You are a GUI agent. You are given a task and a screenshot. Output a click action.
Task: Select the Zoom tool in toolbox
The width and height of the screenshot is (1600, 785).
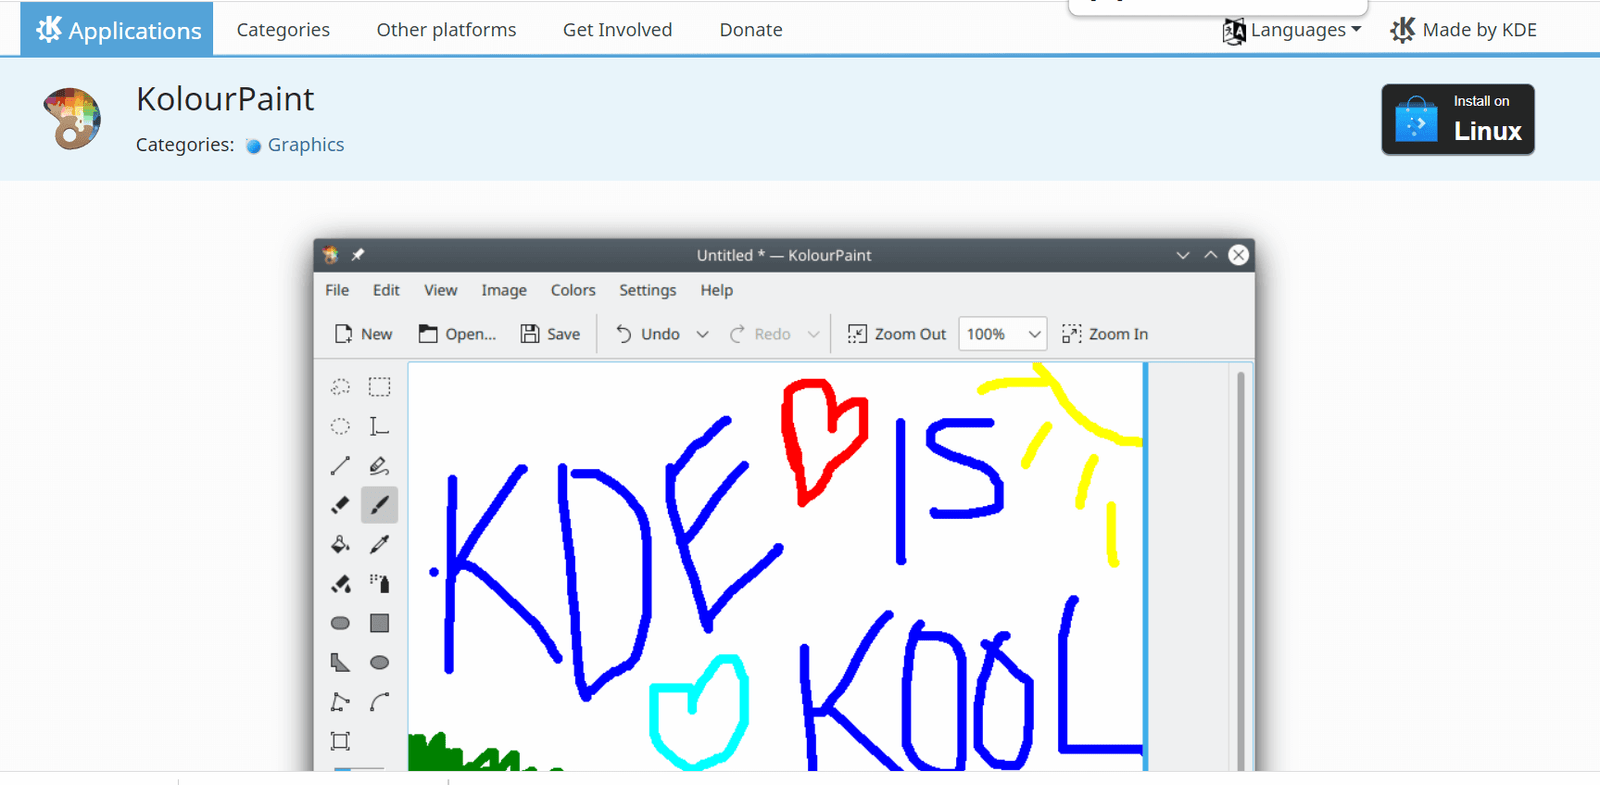point(340,741)
